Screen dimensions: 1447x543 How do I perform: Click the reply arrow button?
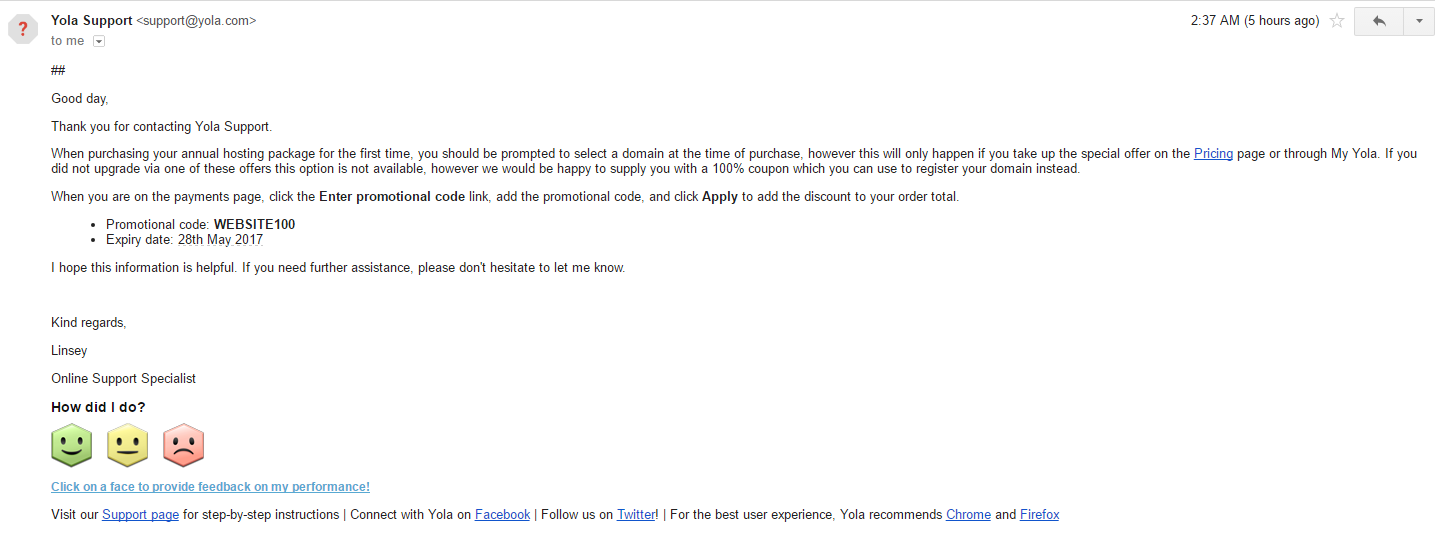click(1379, 21)
